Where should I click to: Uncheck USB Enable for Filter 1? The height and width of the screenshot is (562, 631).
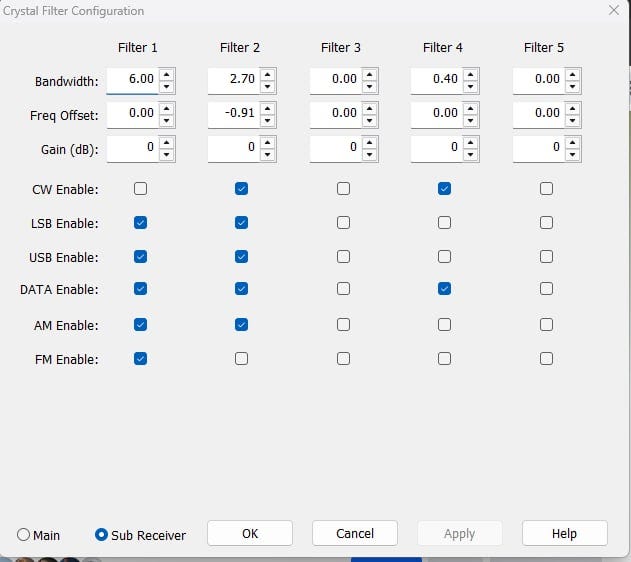pyautogui.click(x=140, y=257)
